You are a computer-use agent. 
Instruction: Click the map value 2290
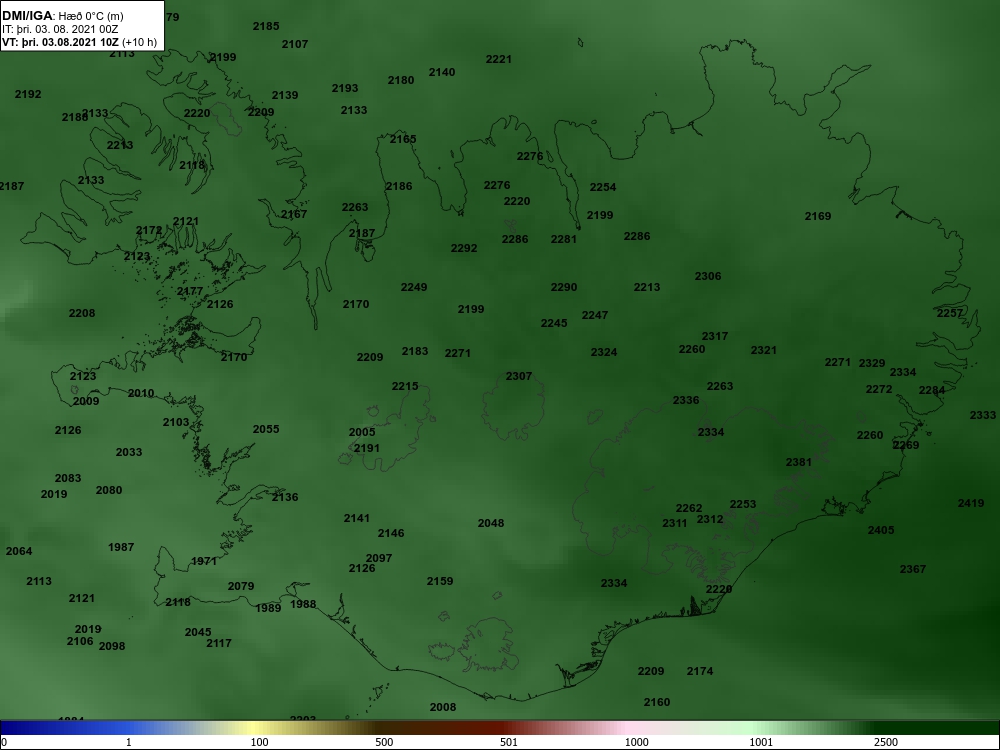click(x=564, y=287)
